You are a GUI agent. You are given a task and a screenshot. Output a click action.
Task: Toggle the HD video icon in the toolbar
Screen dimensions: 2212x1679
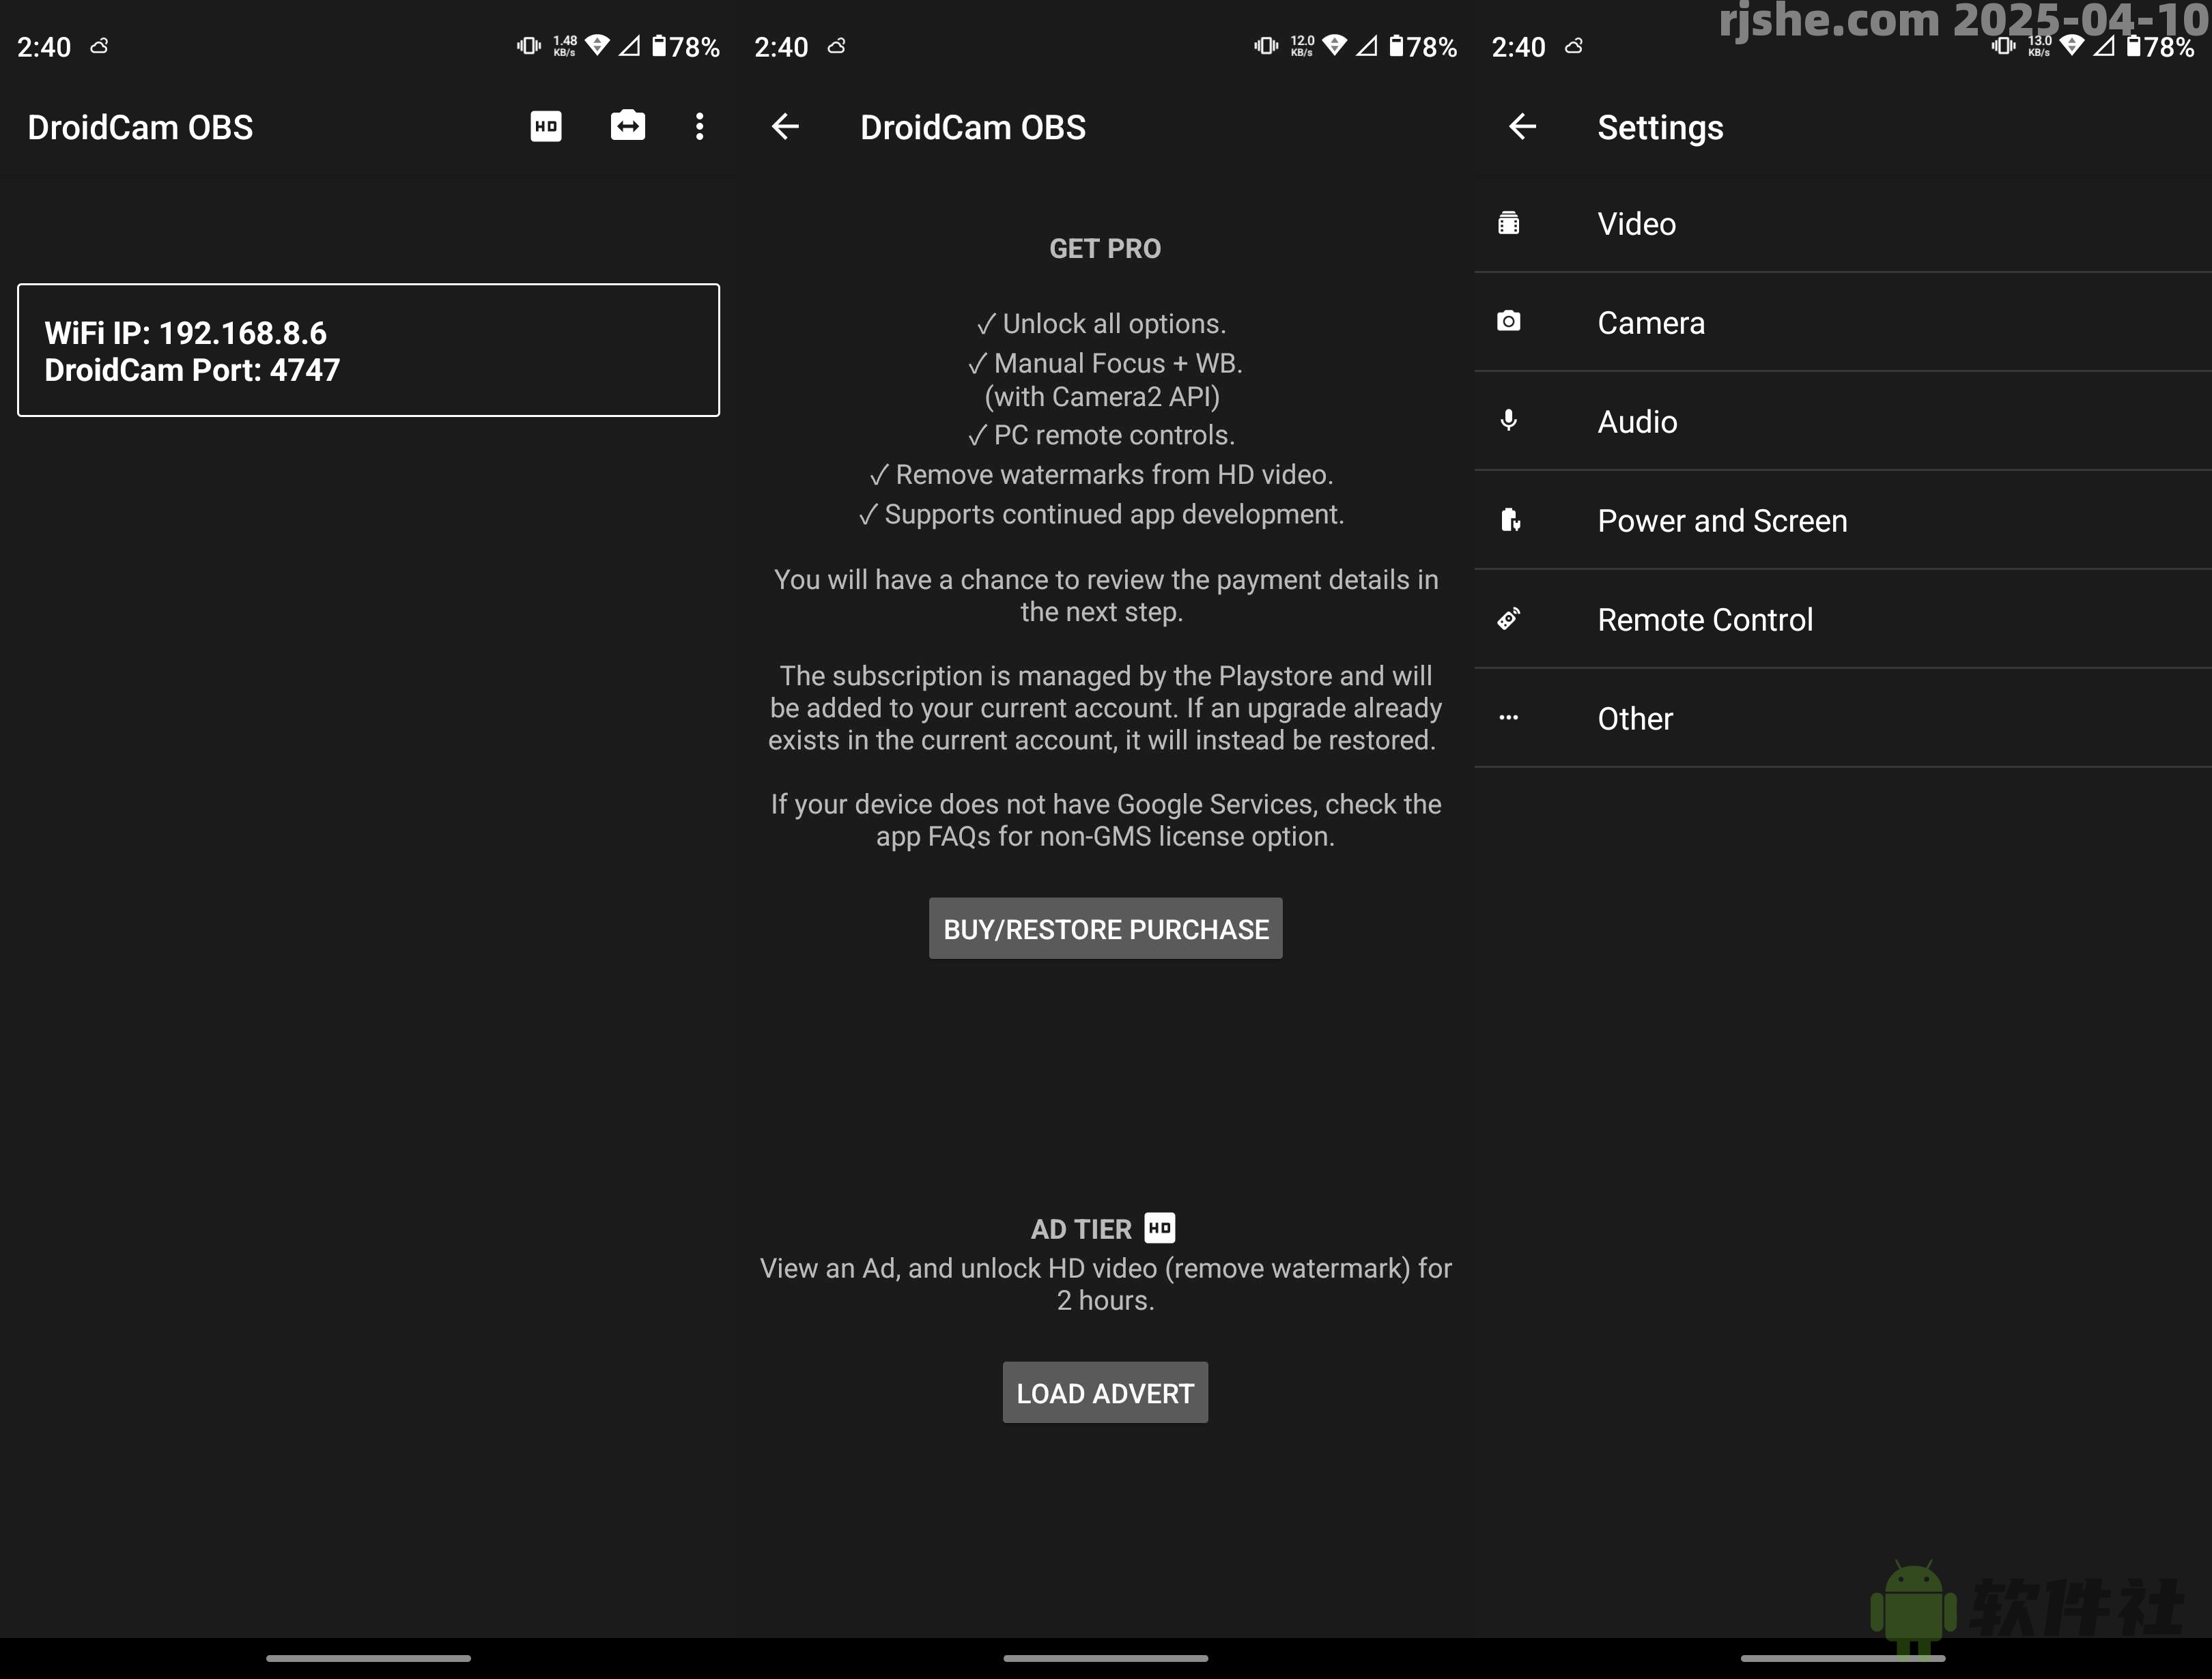click(545, 126)
